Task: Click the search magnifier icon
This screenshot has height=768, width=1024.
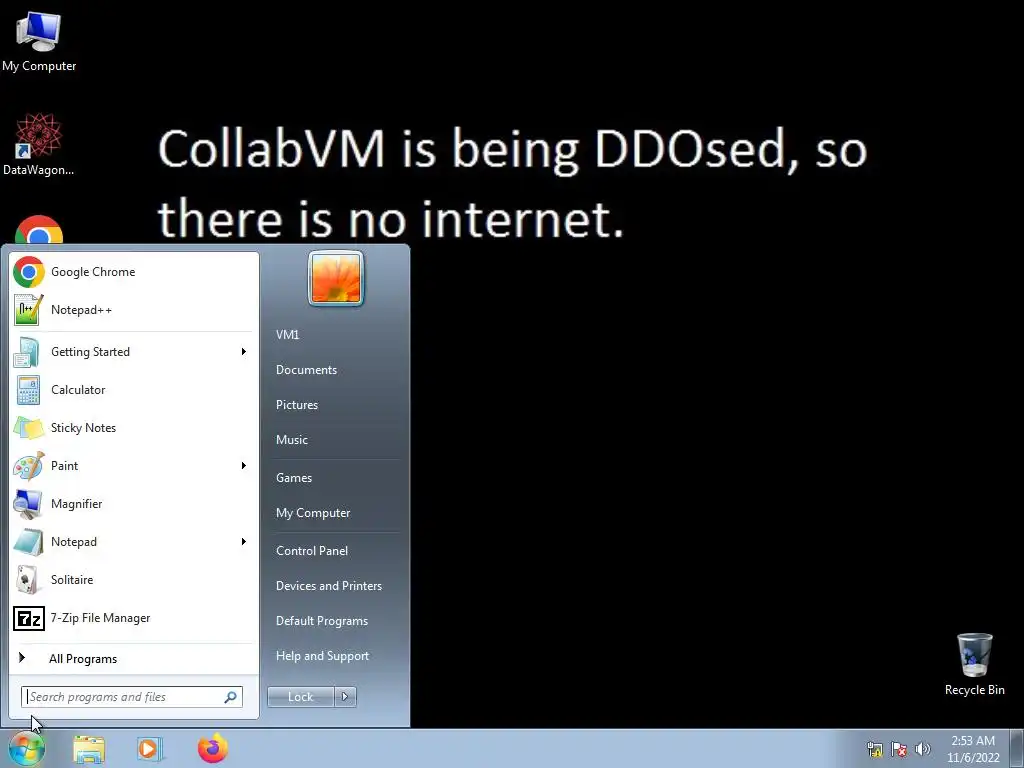Action: pyautogui.click(x=230, y=697)
